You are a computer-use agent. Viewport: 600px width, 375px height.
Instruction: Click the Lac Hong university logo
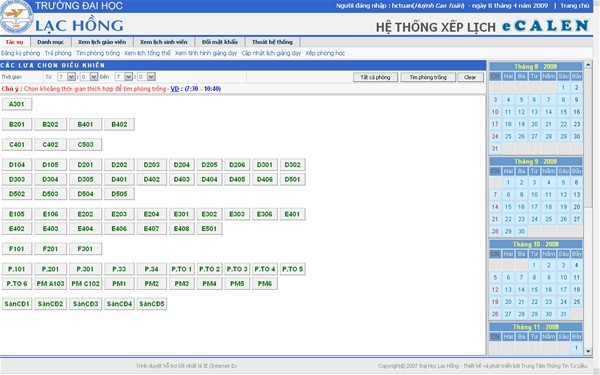pos(16,17)
